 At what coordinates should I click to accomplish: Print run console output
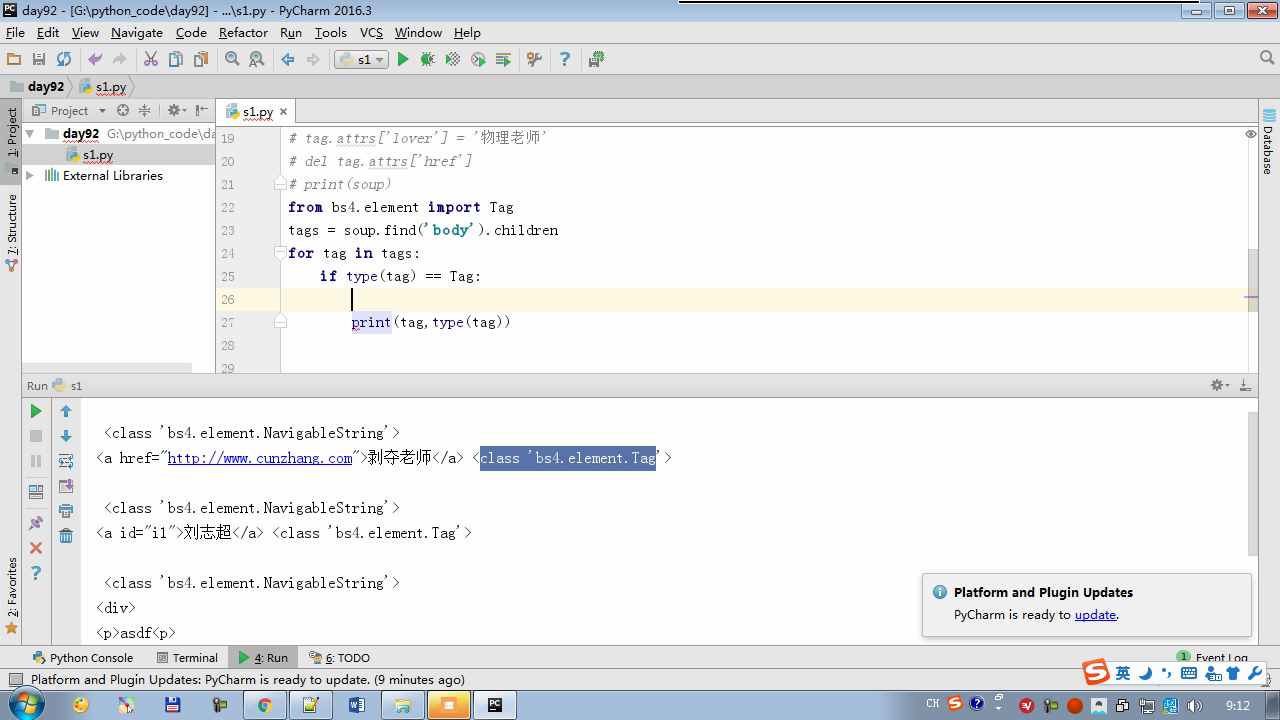(x=66, y=511)
